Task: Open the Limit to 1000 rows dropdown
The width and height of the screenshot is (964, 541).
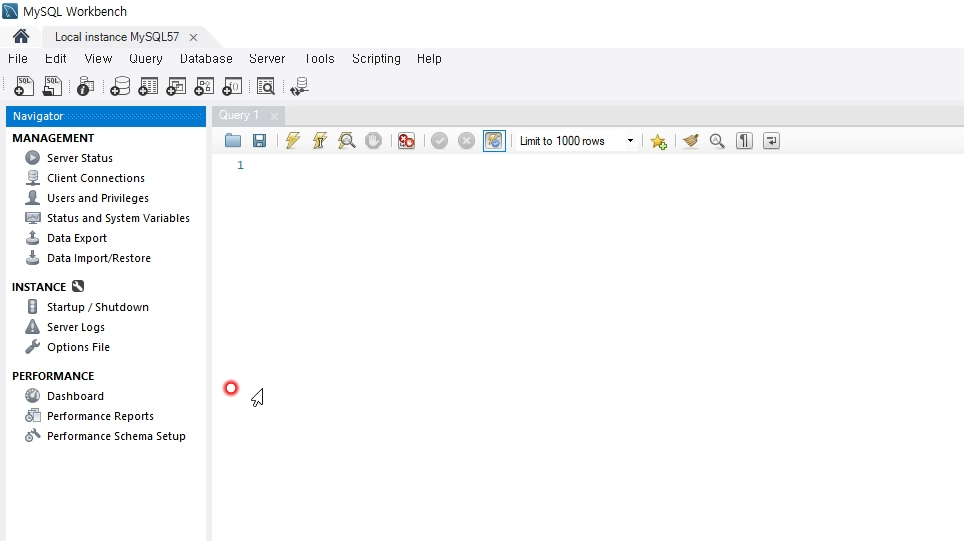Action: coord(576,141)
